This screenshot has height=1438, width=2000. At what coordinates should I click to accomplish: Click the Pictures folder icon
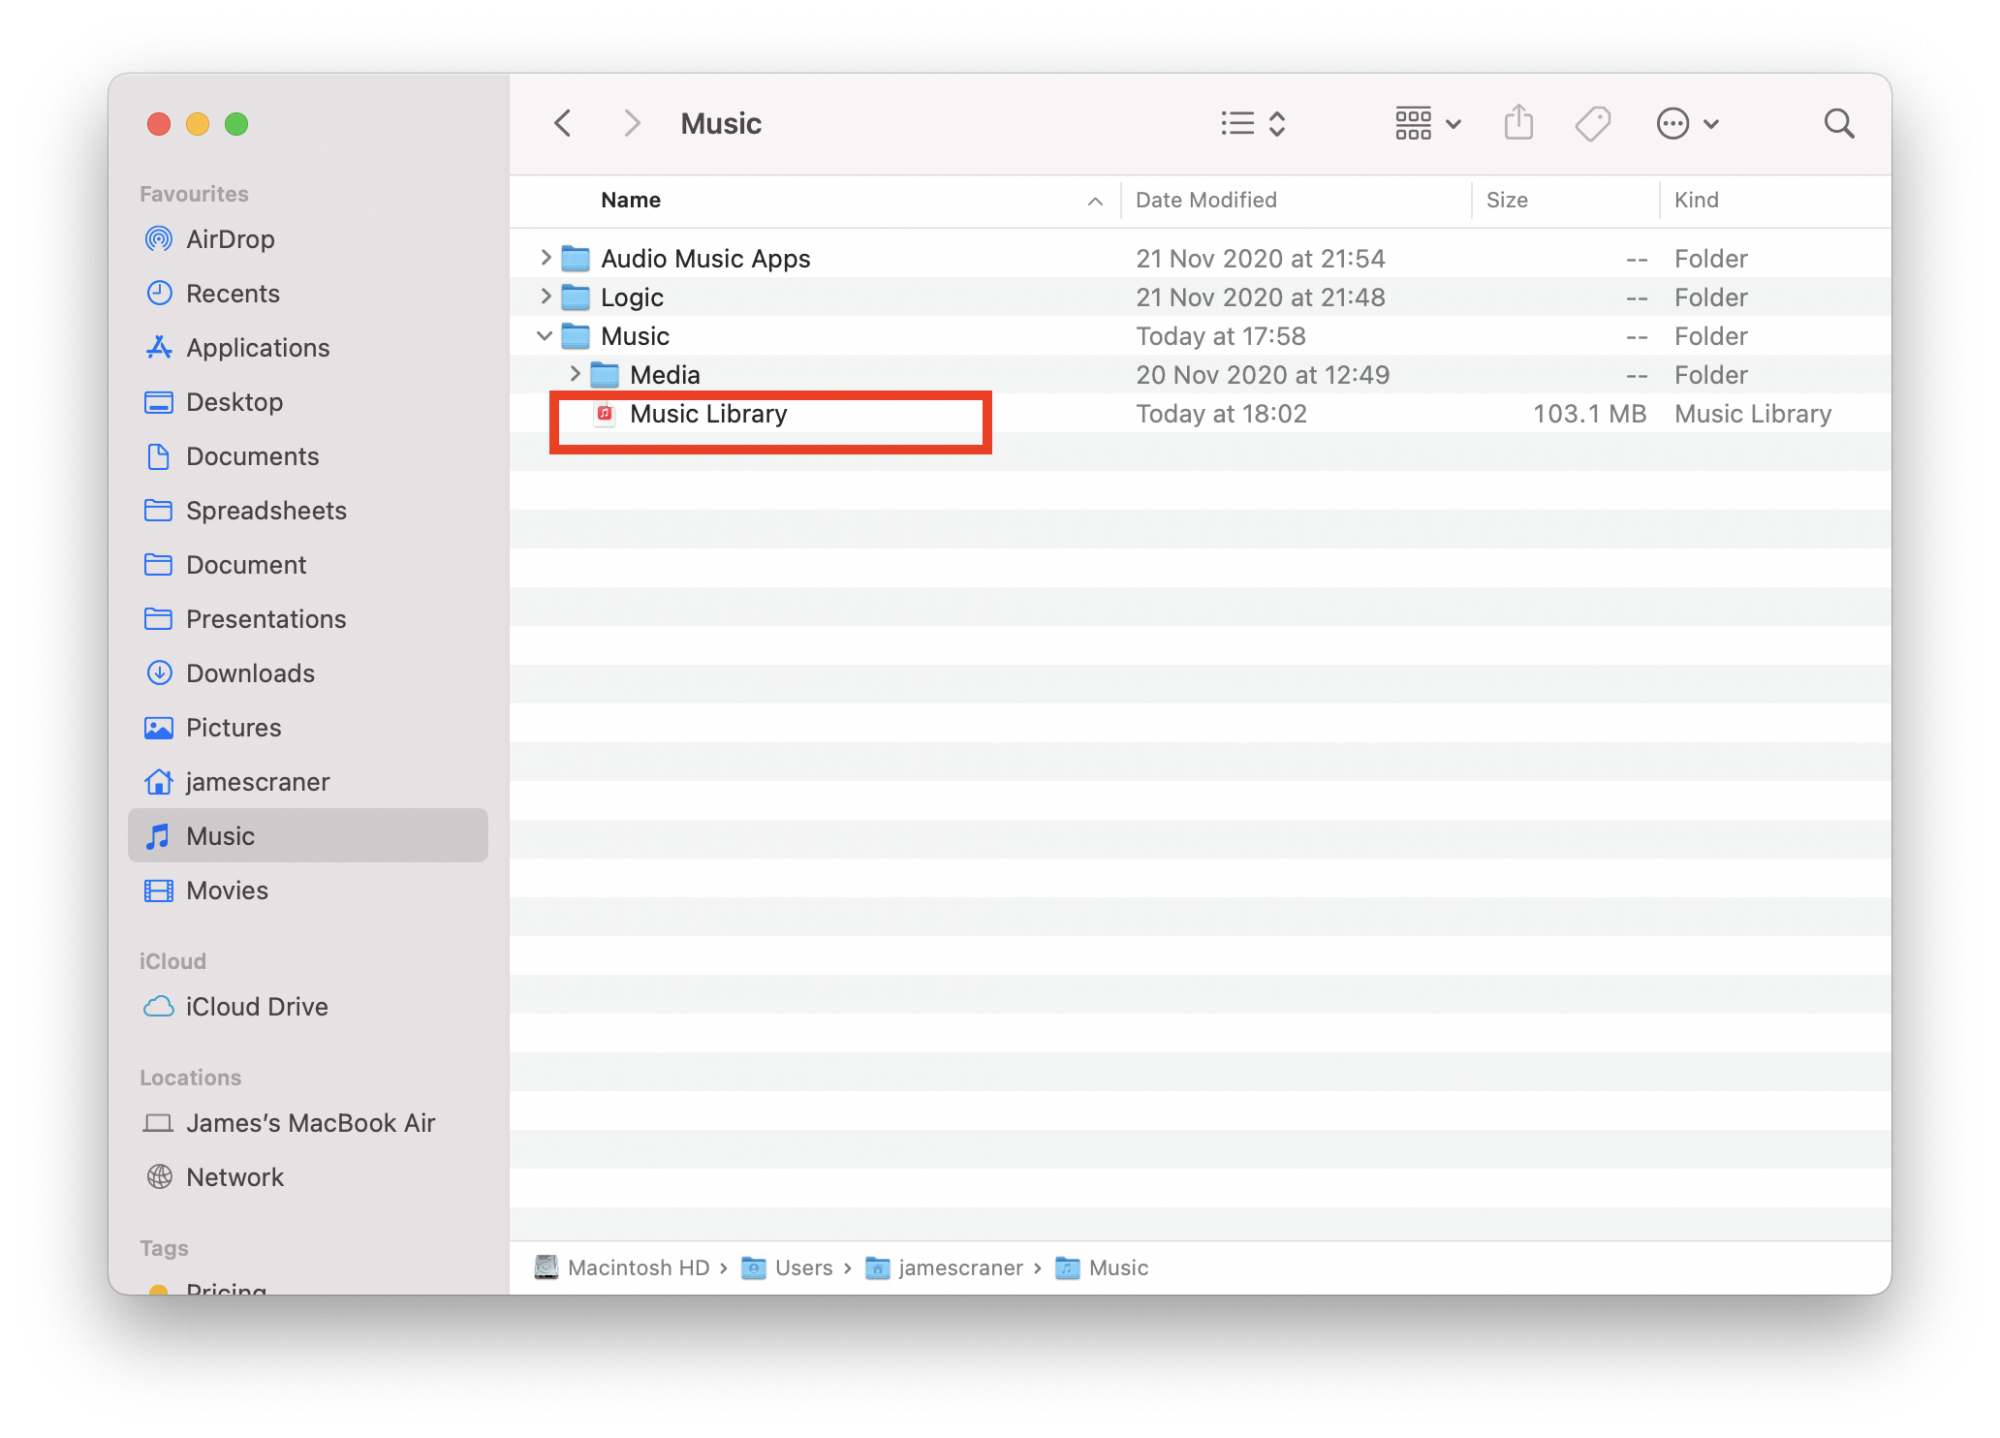[157, 727]
